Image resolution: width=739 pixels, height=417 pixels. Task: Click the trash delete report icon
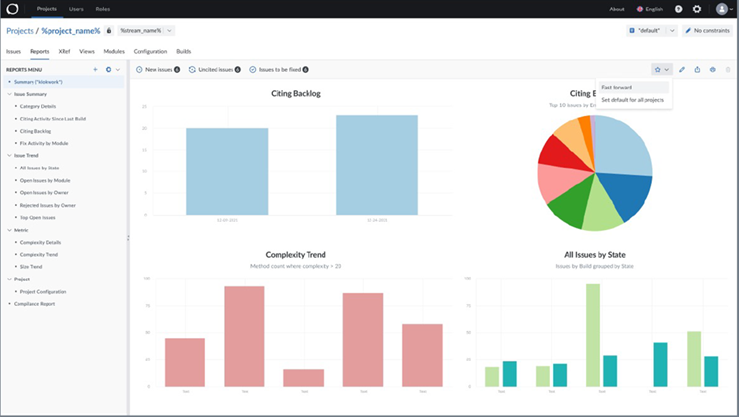coord(728,70)
